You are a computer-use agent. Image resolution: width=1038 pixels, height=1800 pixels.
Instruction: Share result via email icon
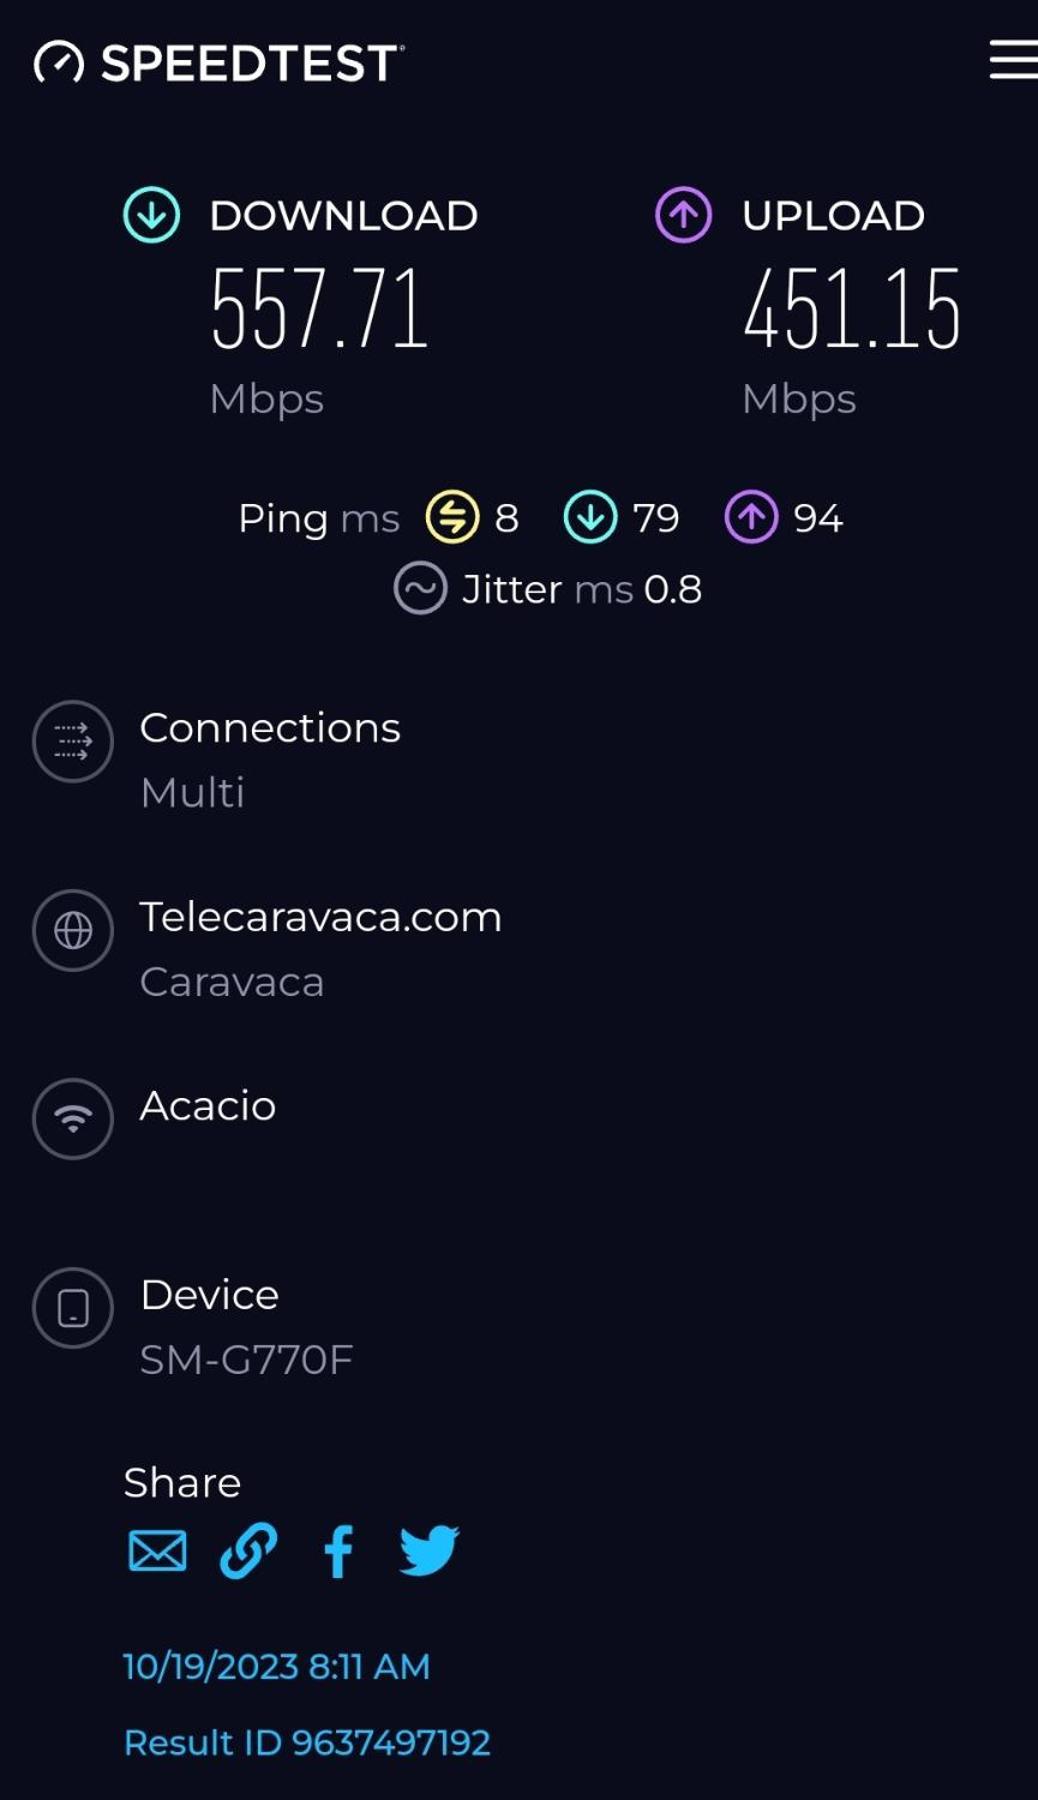click(157, 1551)
